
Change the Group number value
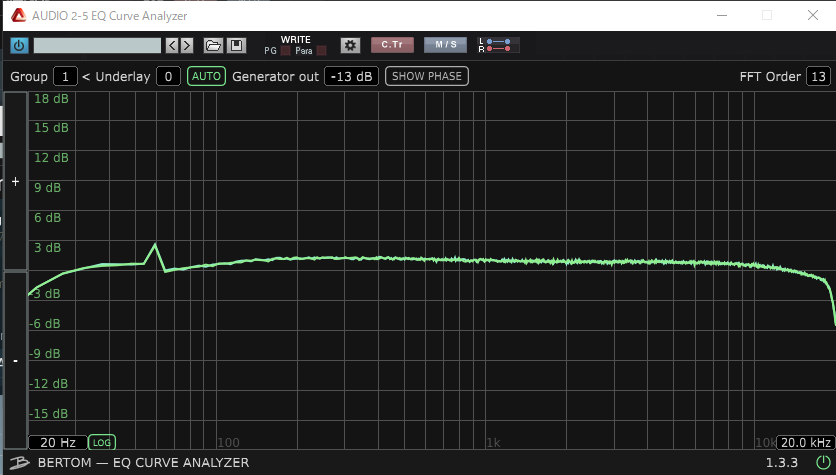(65, 76)
